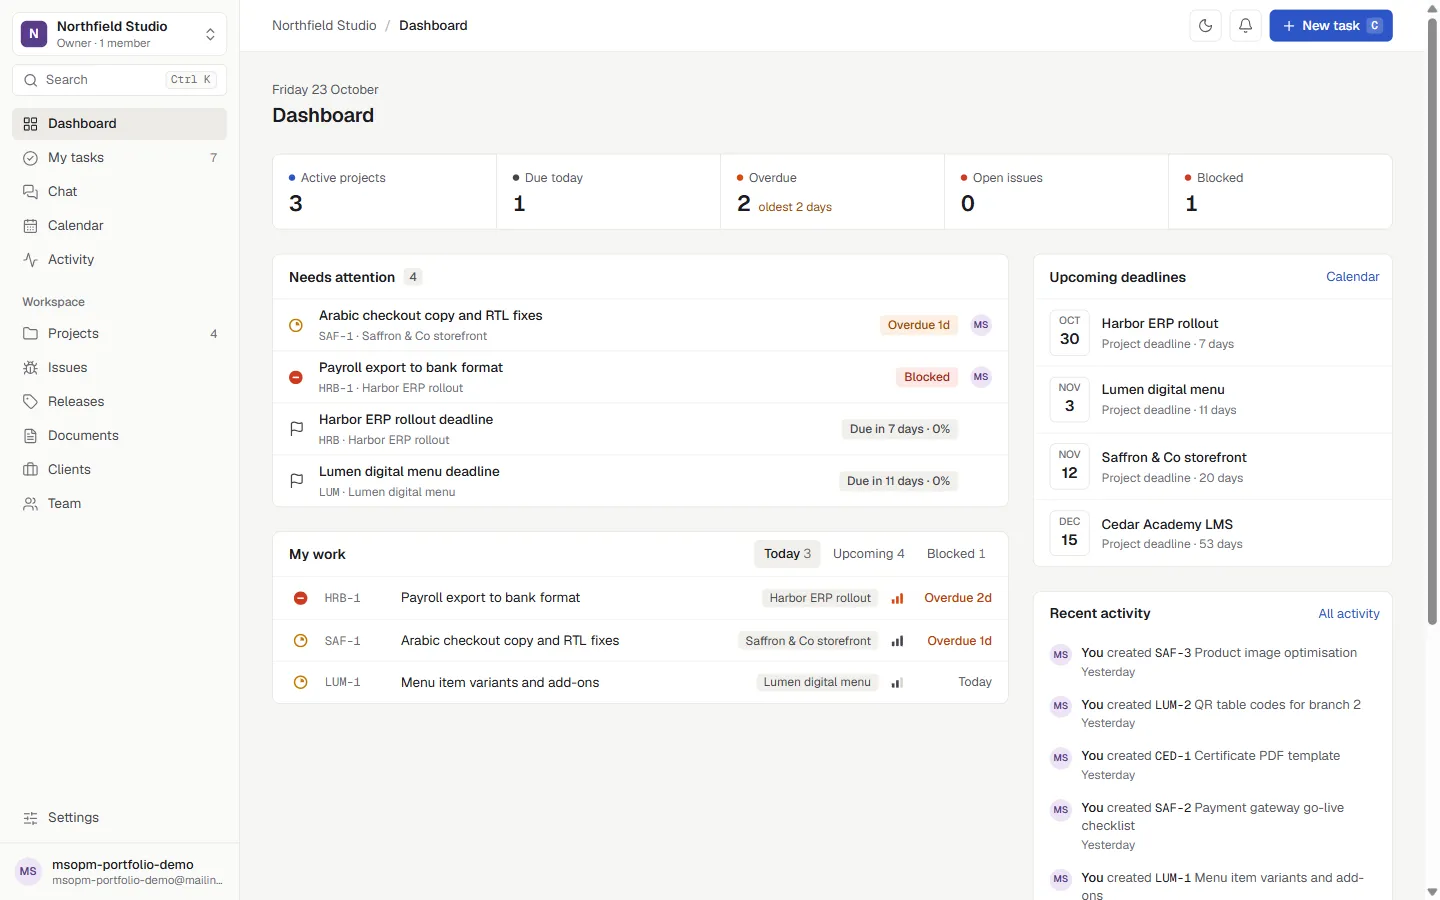The height and width of the screenshot is (900, 1440).
Task: Click the Oct 30 Harbor ERP rollout deadline
Action: tap(1212, 333)
